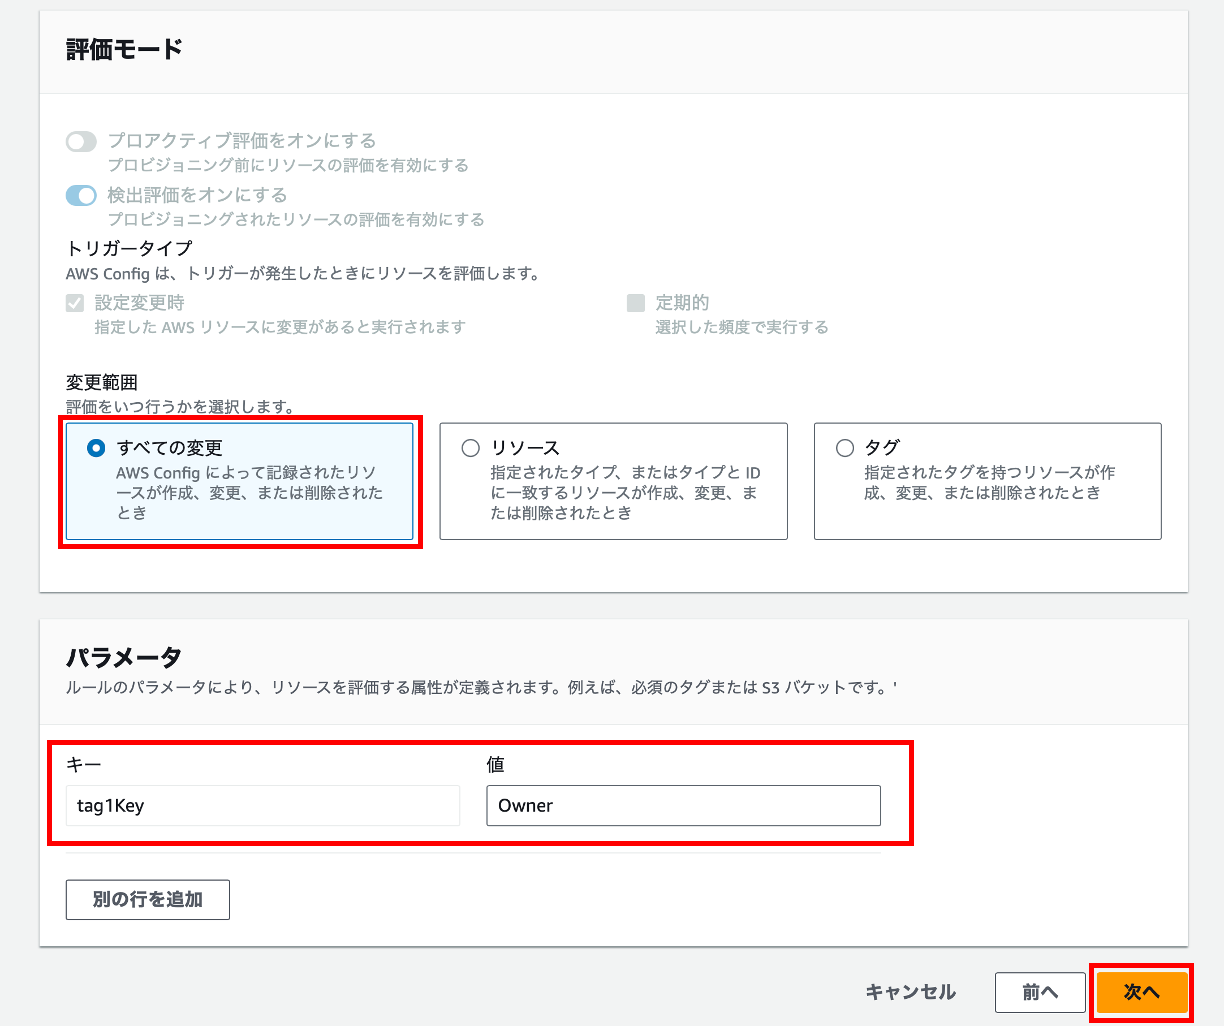Image resolution: width=1224 pixels, height=1026 pixels.
Task: Click the Owner value input field
Action: (x=683, y=805)
